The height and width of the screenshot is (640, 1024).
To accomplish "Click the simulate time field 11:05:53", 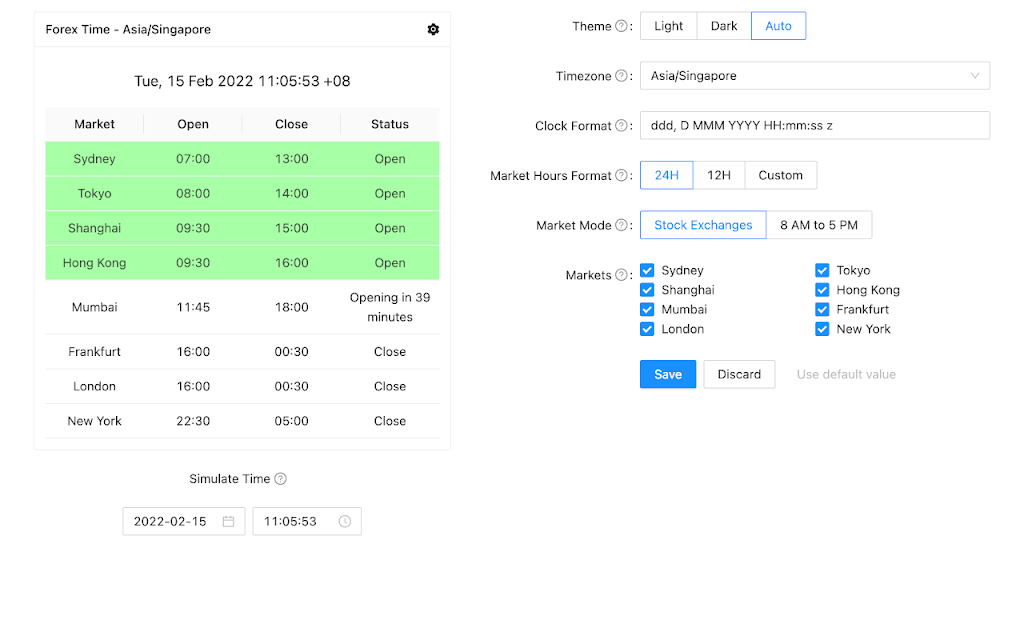I will pos(307,521).
